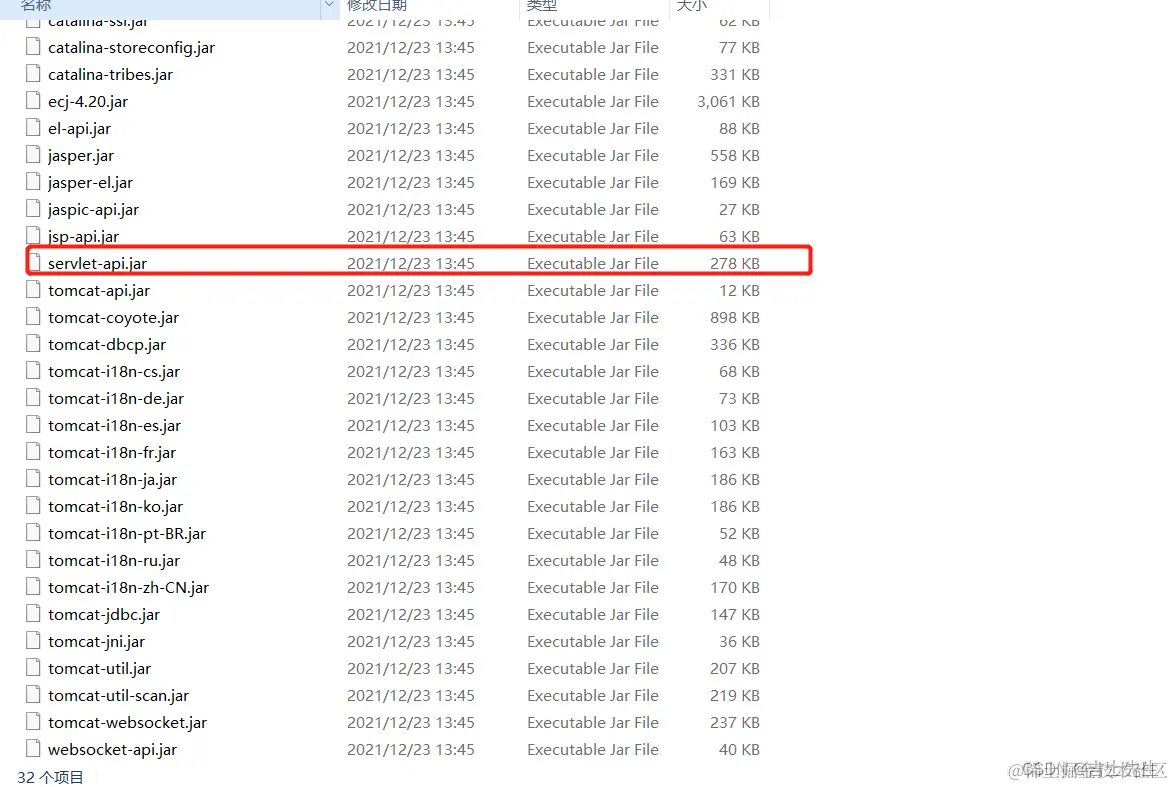Screen dimensions: 1174x787
Task: Click the 898 KB size of tomcat-coyote.jar
Action: click(x=734, y=317)
